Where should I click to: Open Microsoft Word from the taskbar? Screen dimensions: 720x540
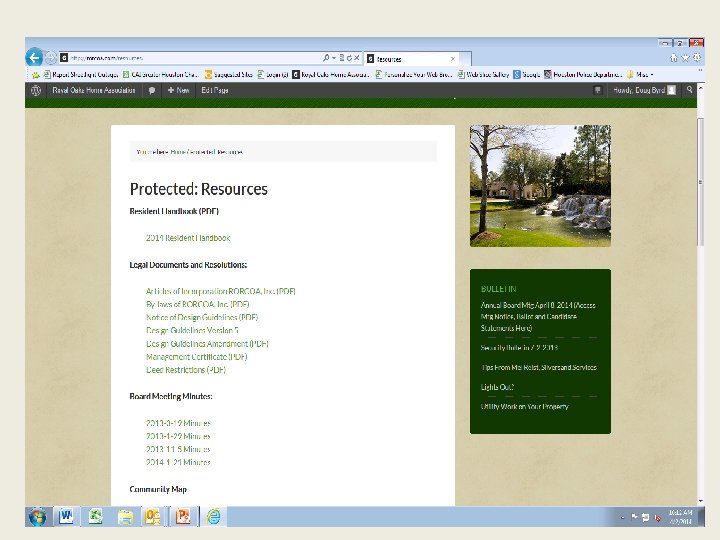tap(67, 517)
